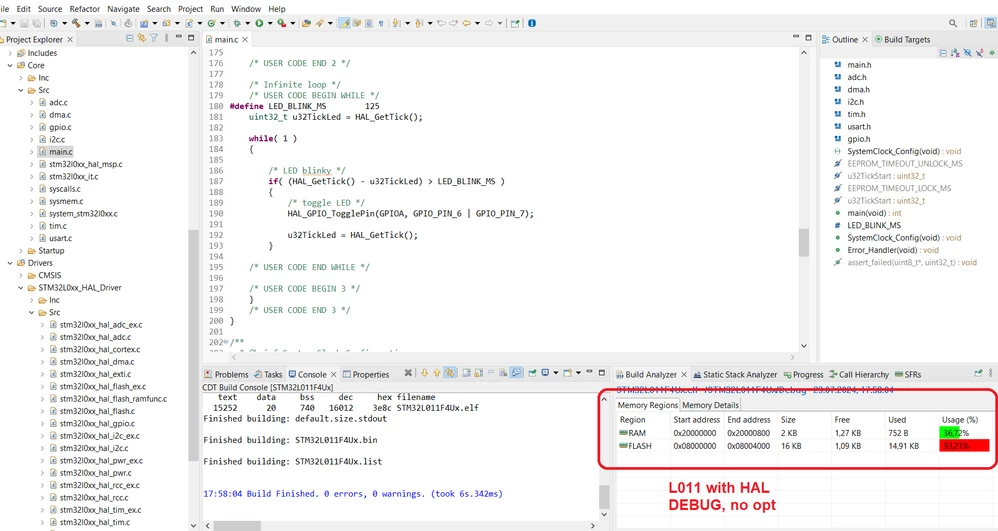This screenshot has height=531, width=998.
Task: Collapse the Drivers folder
Action: pos(10,263)
